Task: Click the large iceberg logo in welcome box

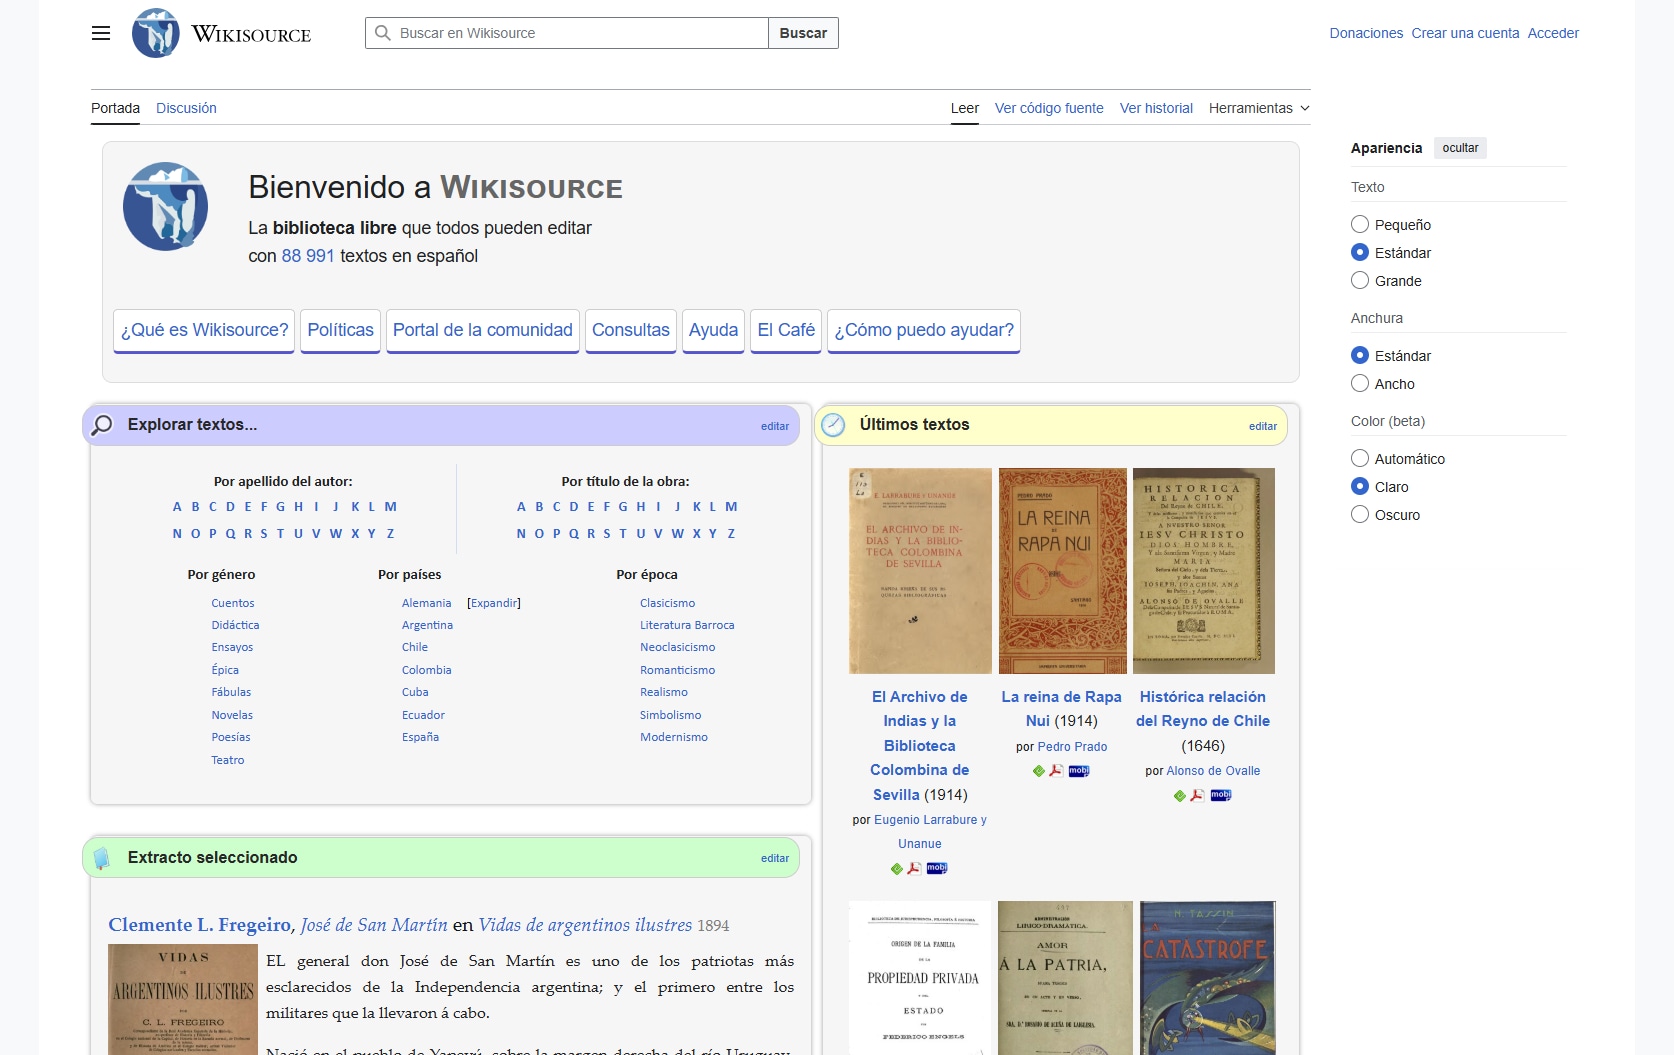Action: [165, 206]
